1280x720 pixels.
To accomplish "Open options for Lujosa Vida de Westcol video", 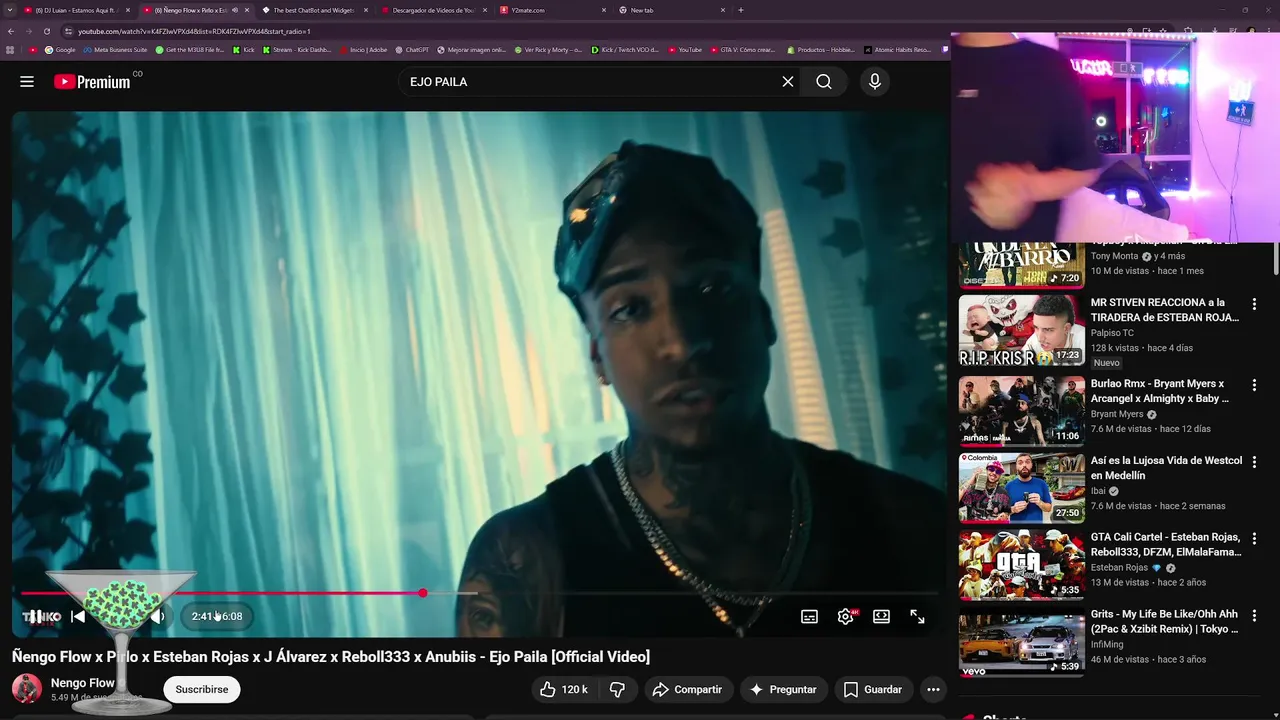I will (1254, 462).
